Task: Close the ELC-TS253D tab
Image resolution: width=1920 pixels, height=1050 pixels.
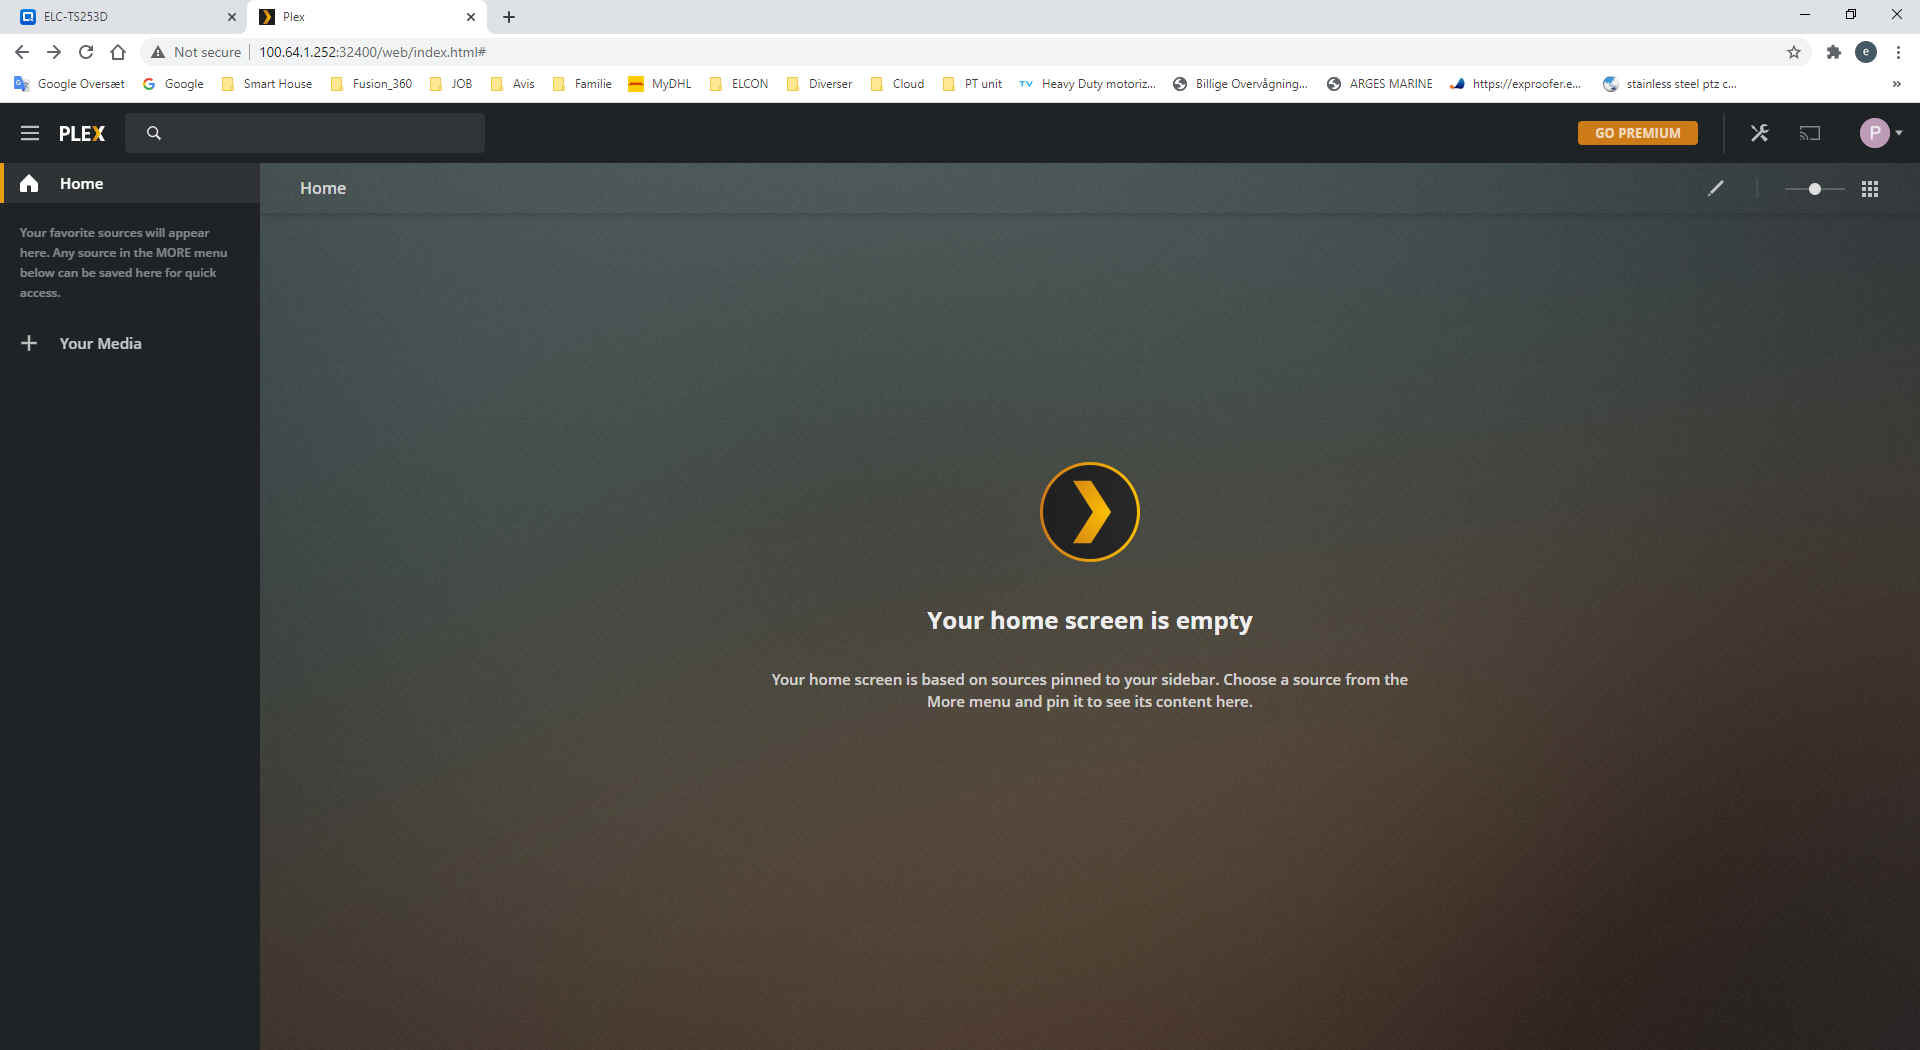Action: [x=232, y=17]
